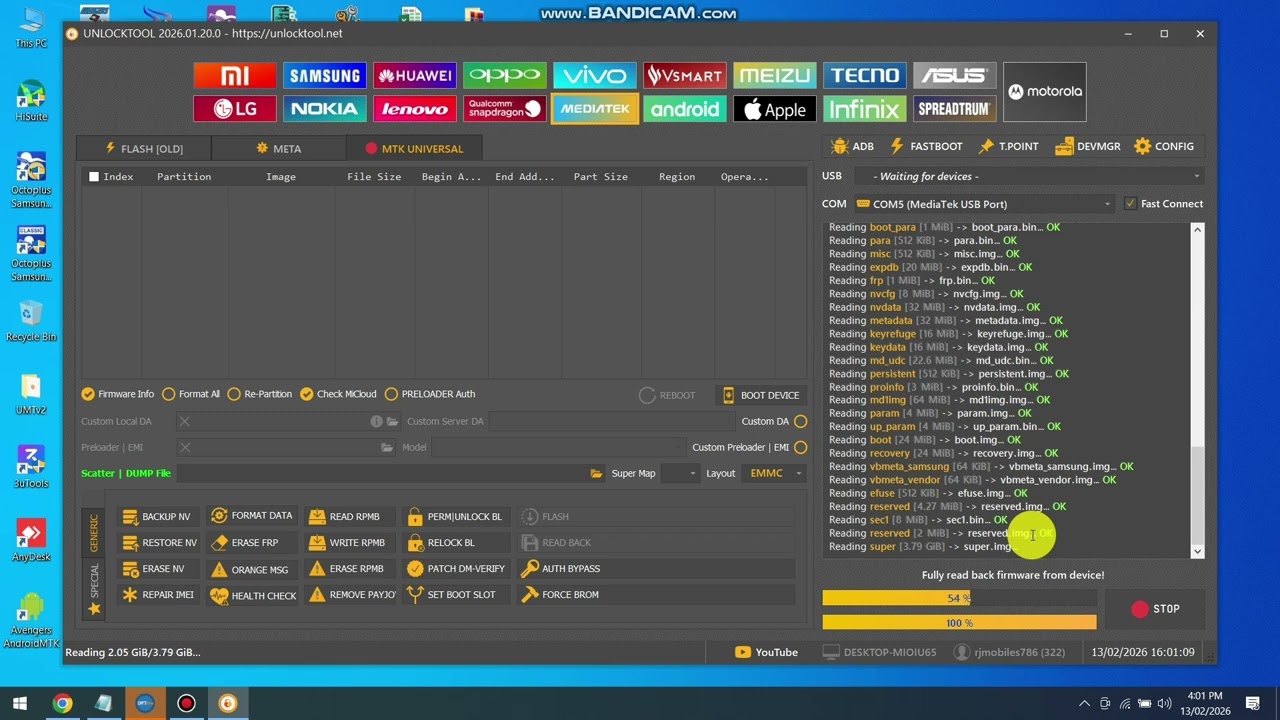Viewport: 1280px width, 720px height.
Task: Select the Qualcomm Snapdragon logo
Action: (x=504, y=109)
